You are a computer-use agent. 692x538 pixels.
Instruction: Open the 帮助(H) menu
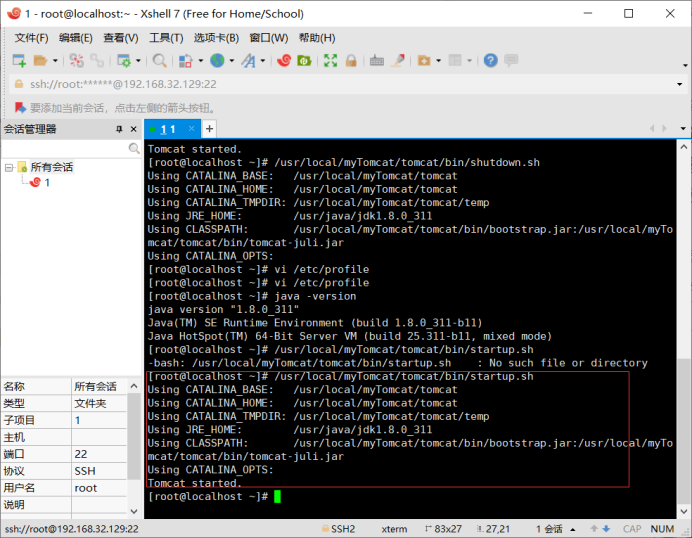tap(317, 38)
